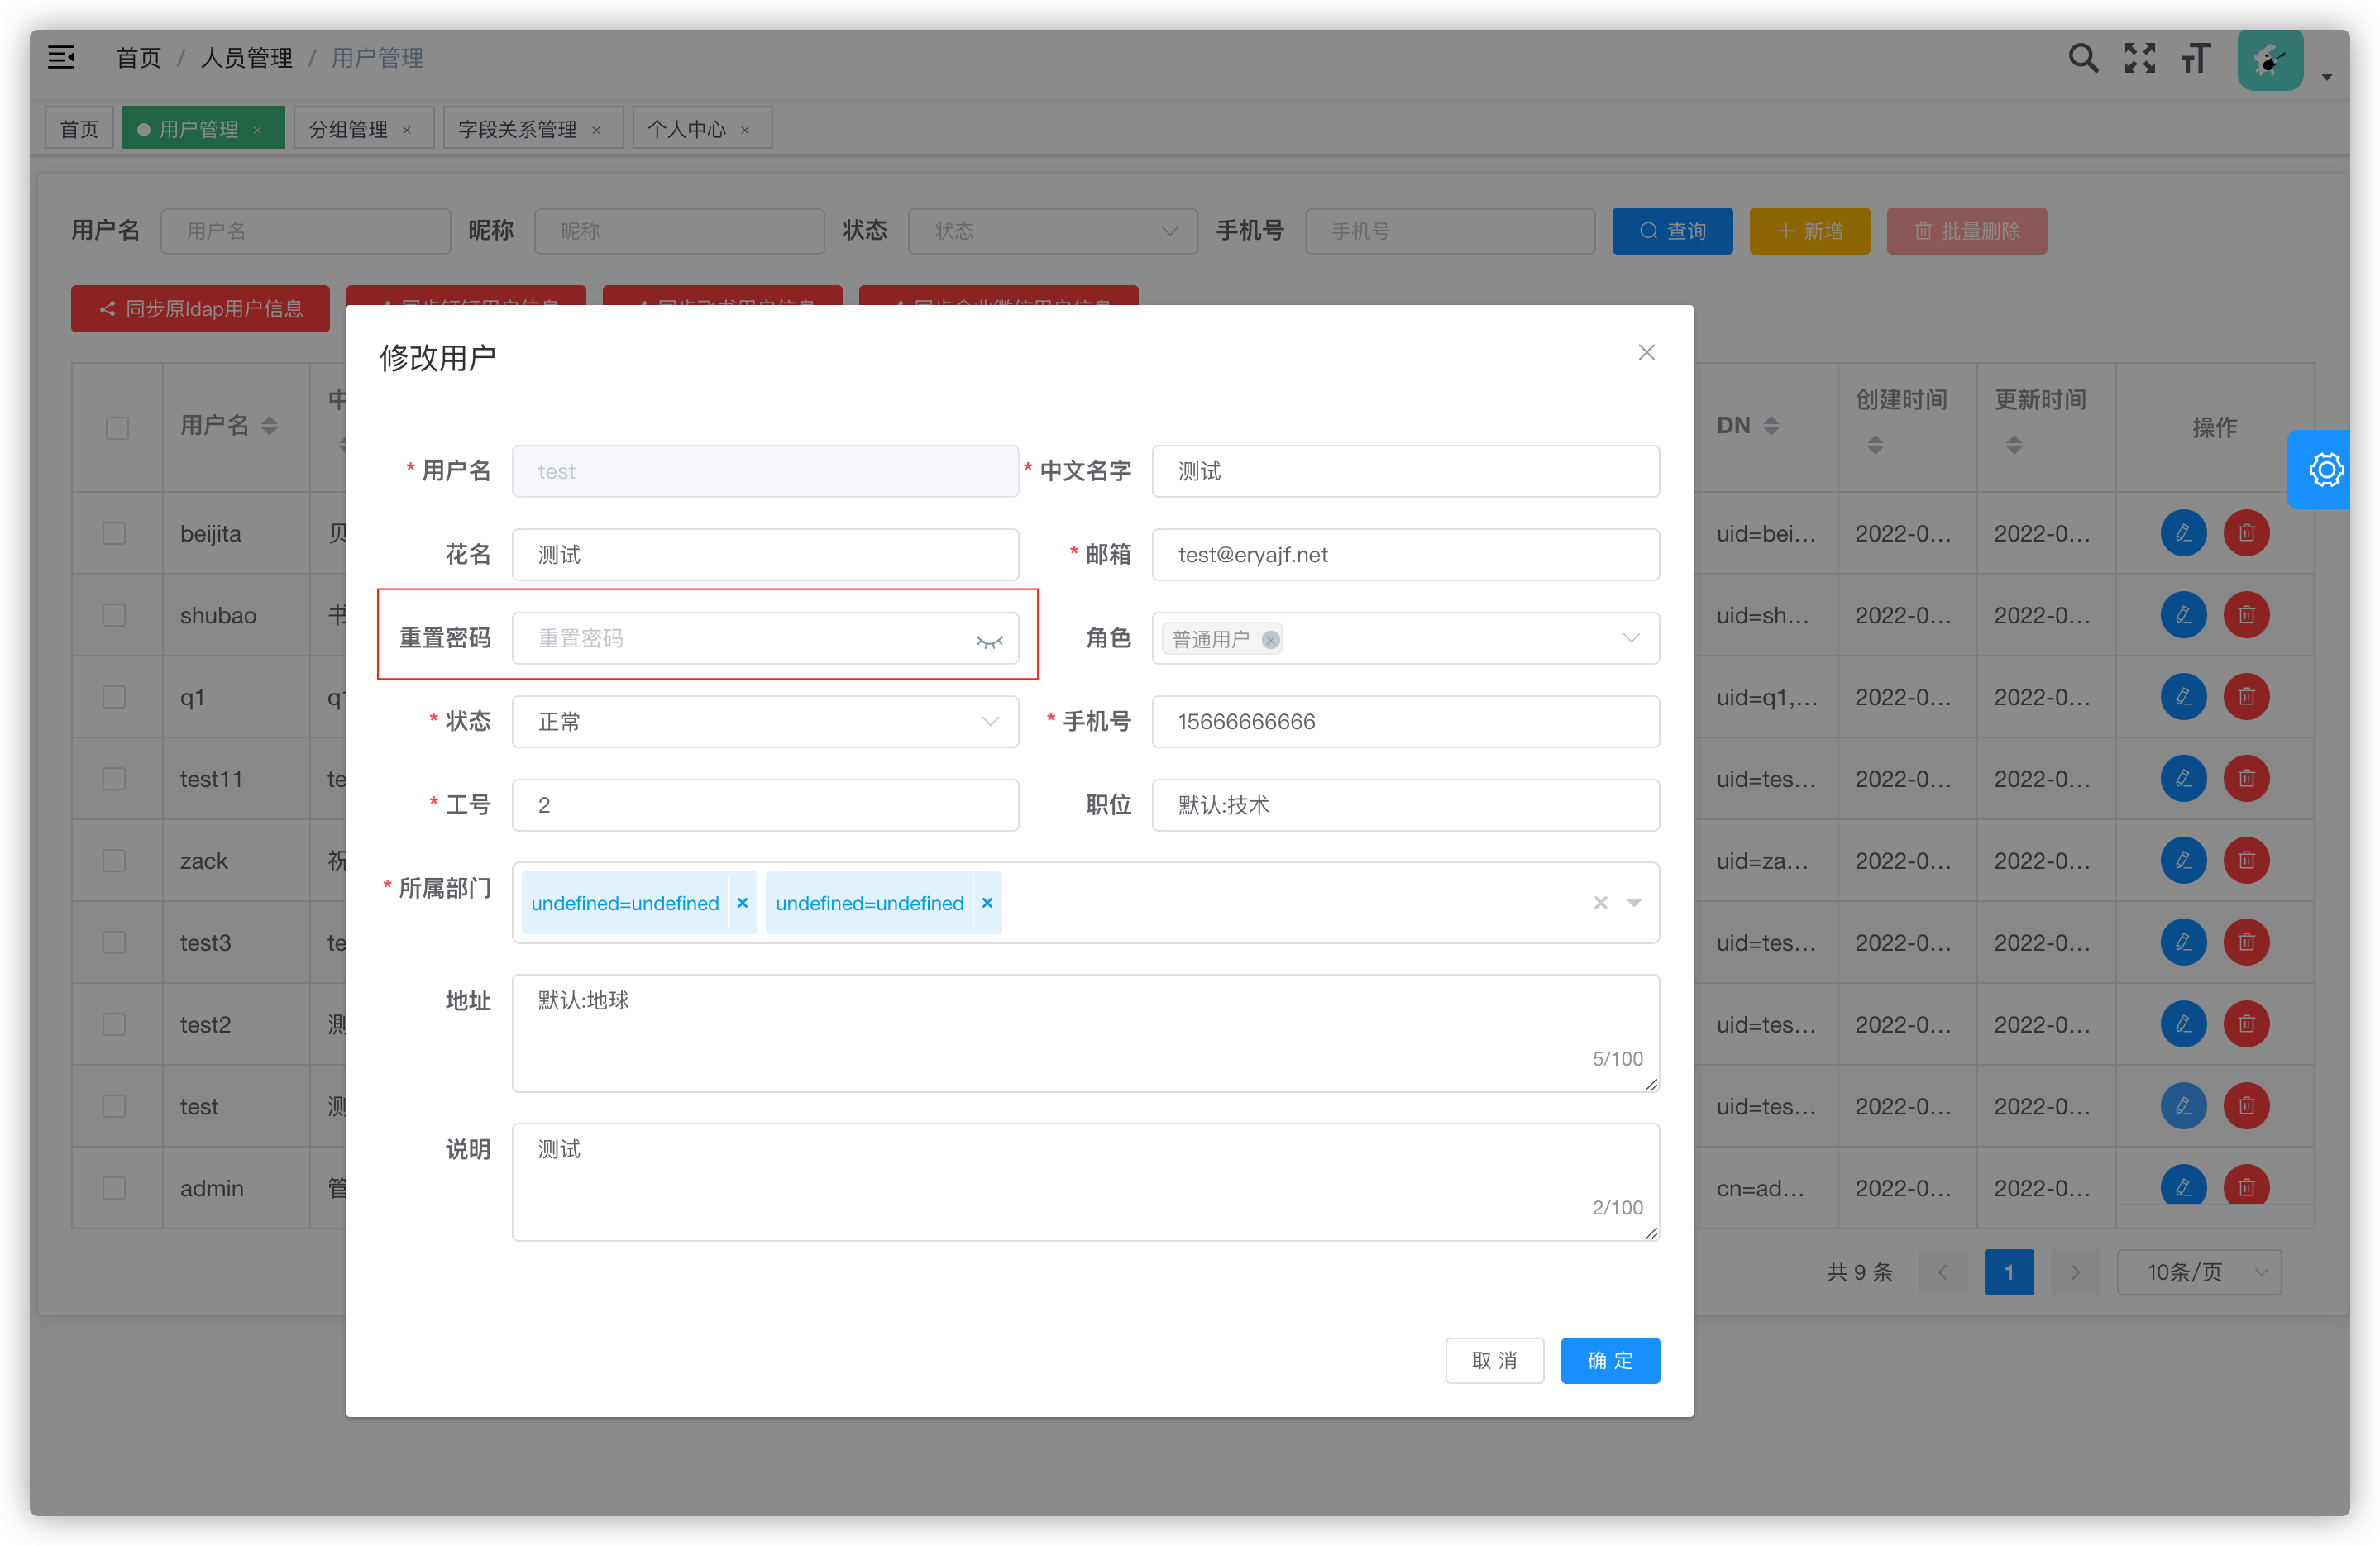Select all rows with header checkbox

[x=117, y=428]
